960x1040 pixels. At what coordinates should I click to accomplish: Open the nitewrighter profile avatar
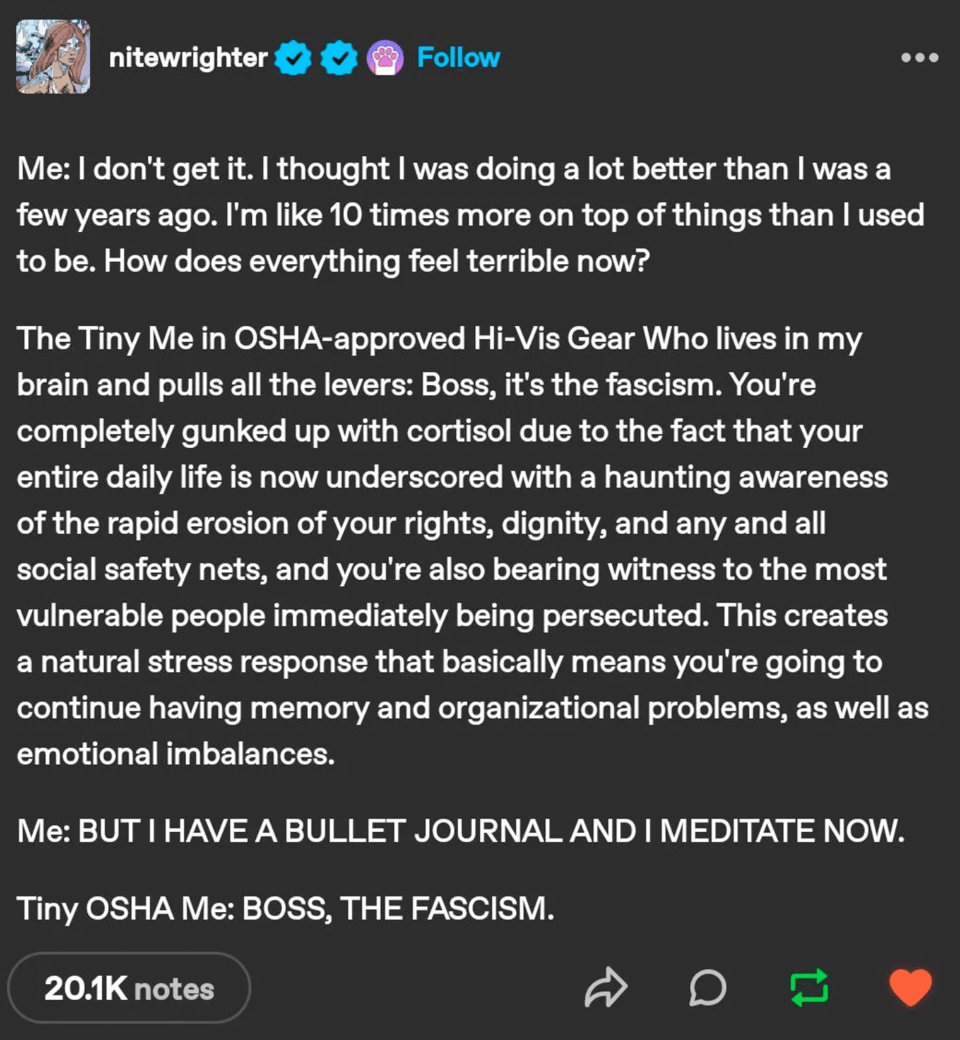click(53, 57)
